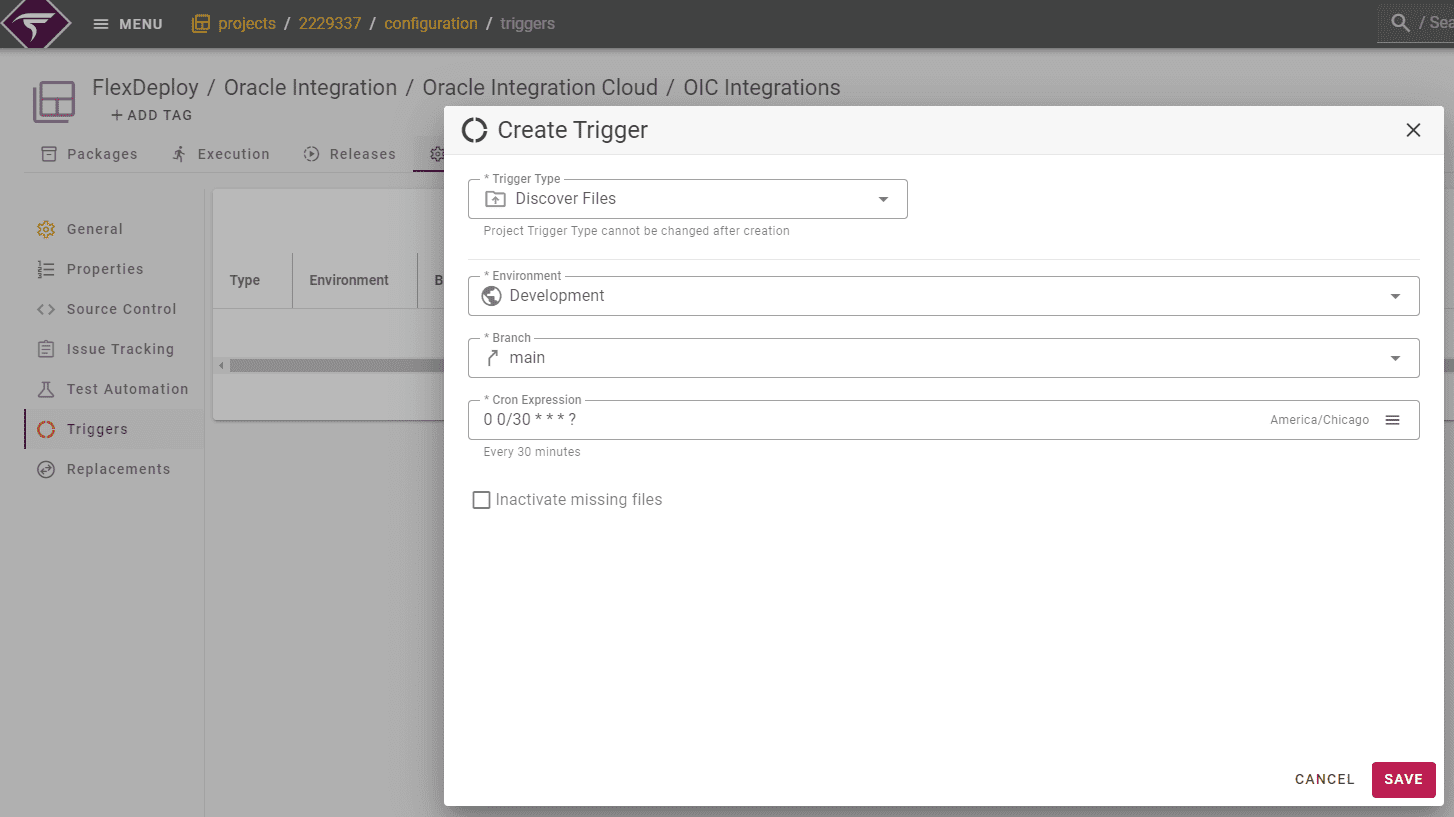Check Inactivate missing files checkbox
Screen dimensions: 1454x817
click(x=481, y=500)
